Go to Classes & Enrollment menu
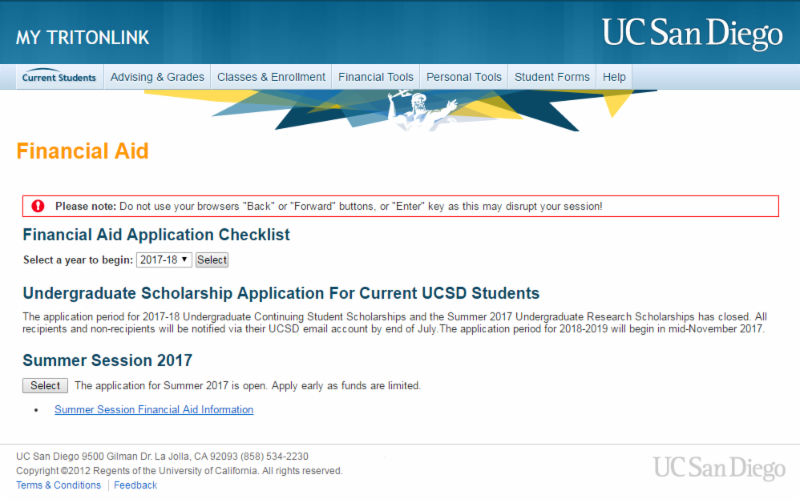 (x=271, y=77)
